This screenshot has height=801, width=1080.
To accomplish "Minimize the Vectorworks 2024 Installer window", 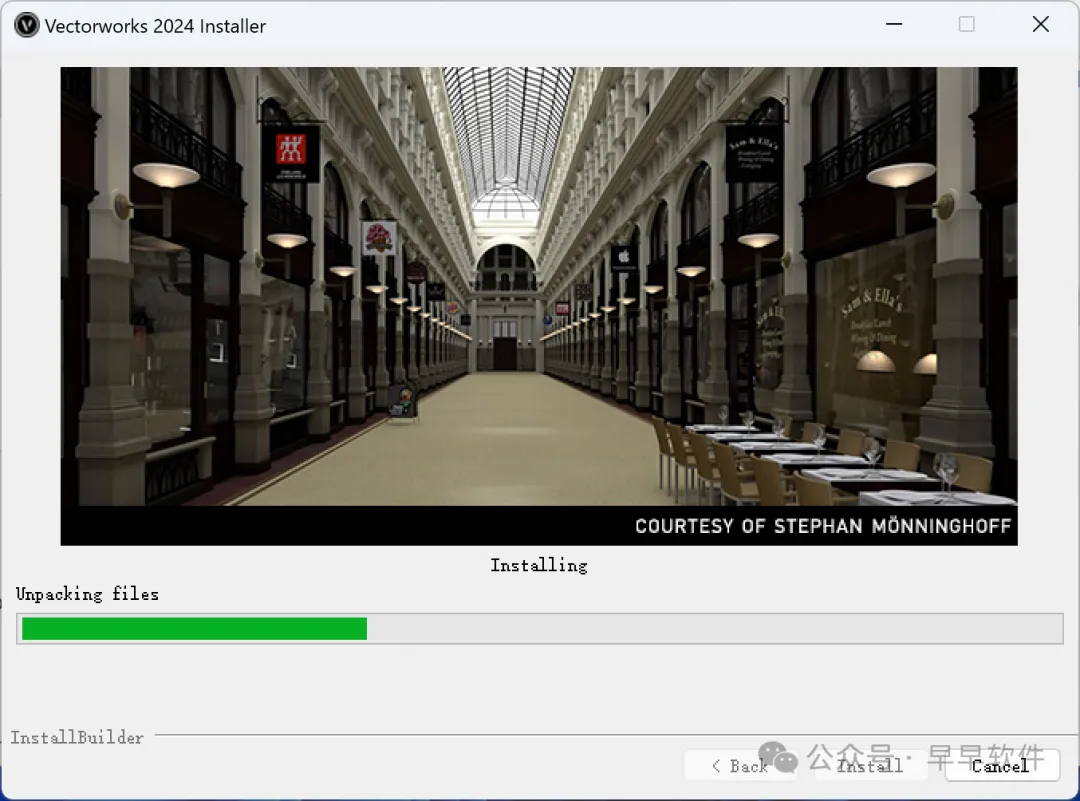I will pyautogui.click(x=894, y=24).
